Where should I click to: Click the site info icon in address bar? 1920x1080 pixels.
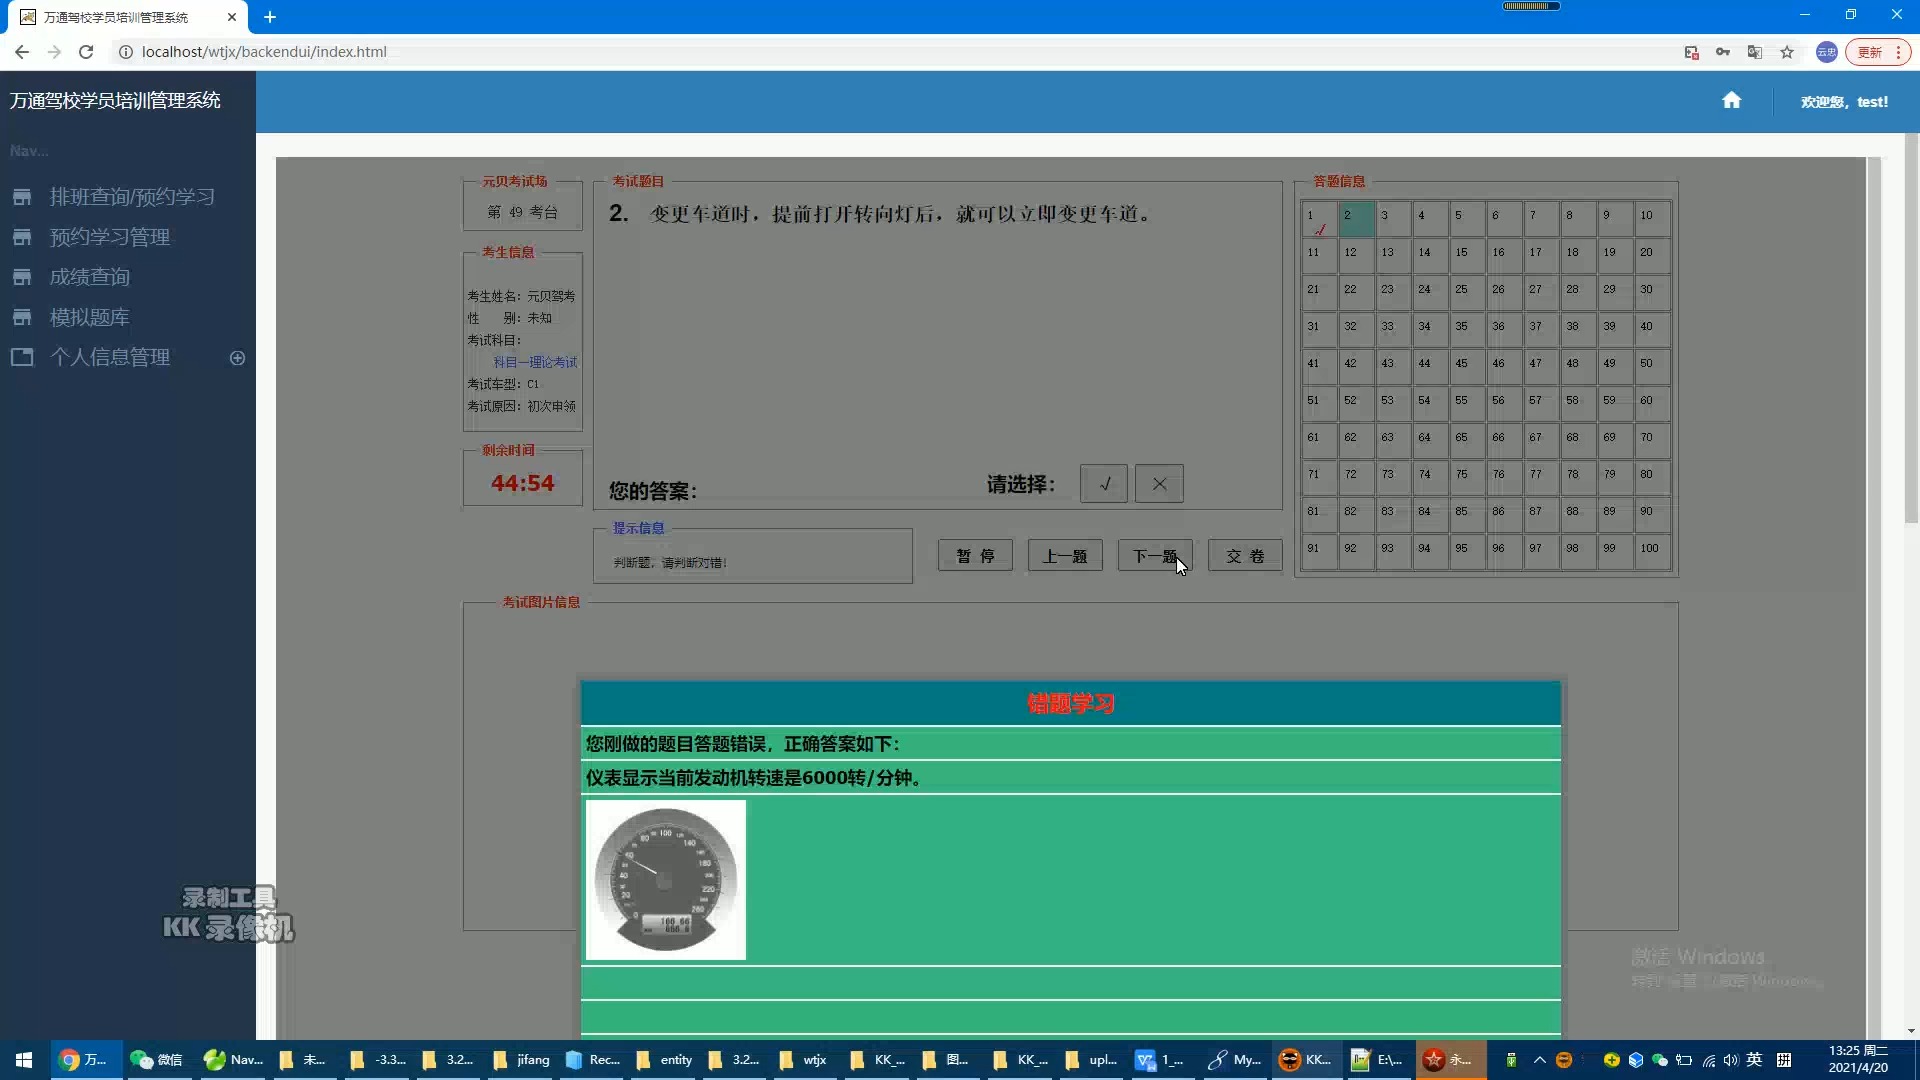point(126,52)
